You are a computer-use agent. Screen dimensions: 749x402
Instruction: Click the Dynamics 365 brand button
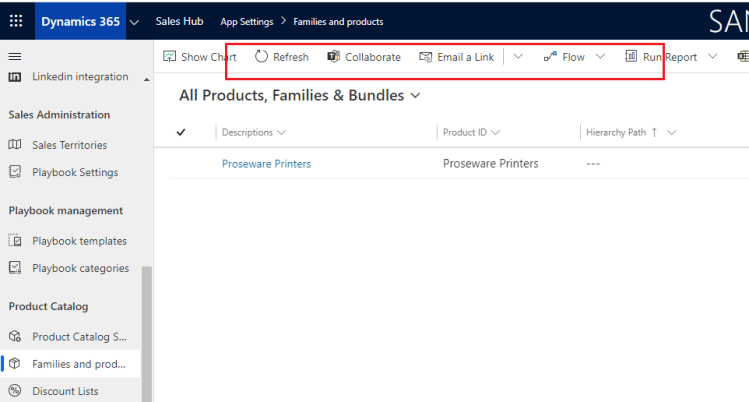80,21
